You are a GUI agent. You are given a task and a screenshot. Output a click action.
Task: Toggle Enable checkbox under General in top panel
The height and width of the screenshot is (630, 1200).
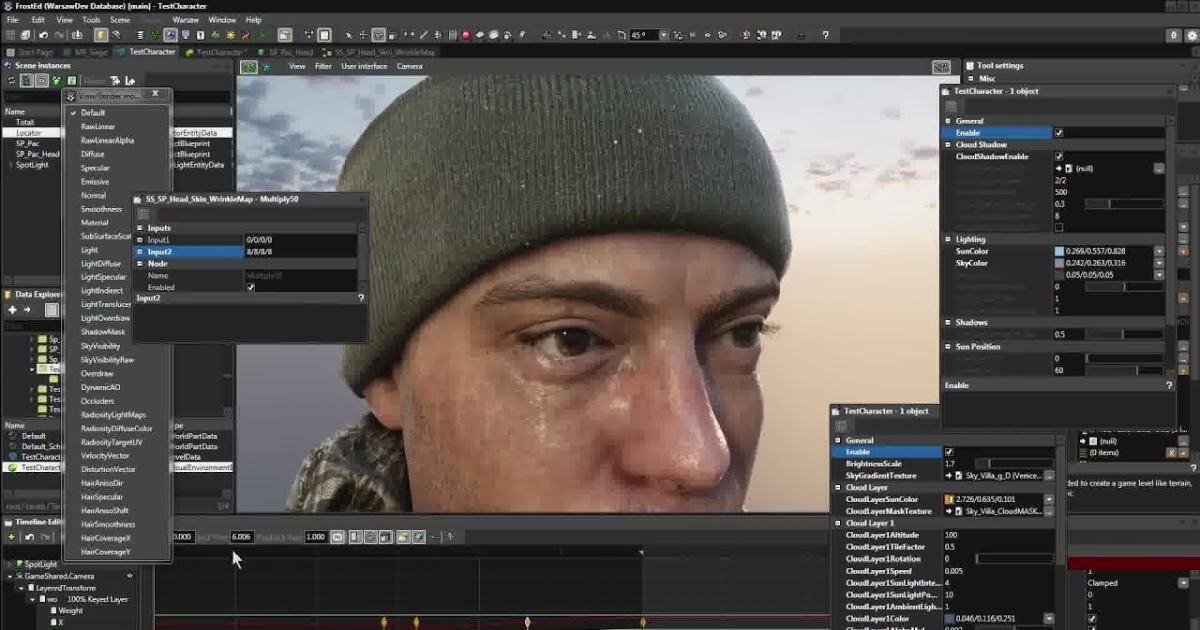1059,133
